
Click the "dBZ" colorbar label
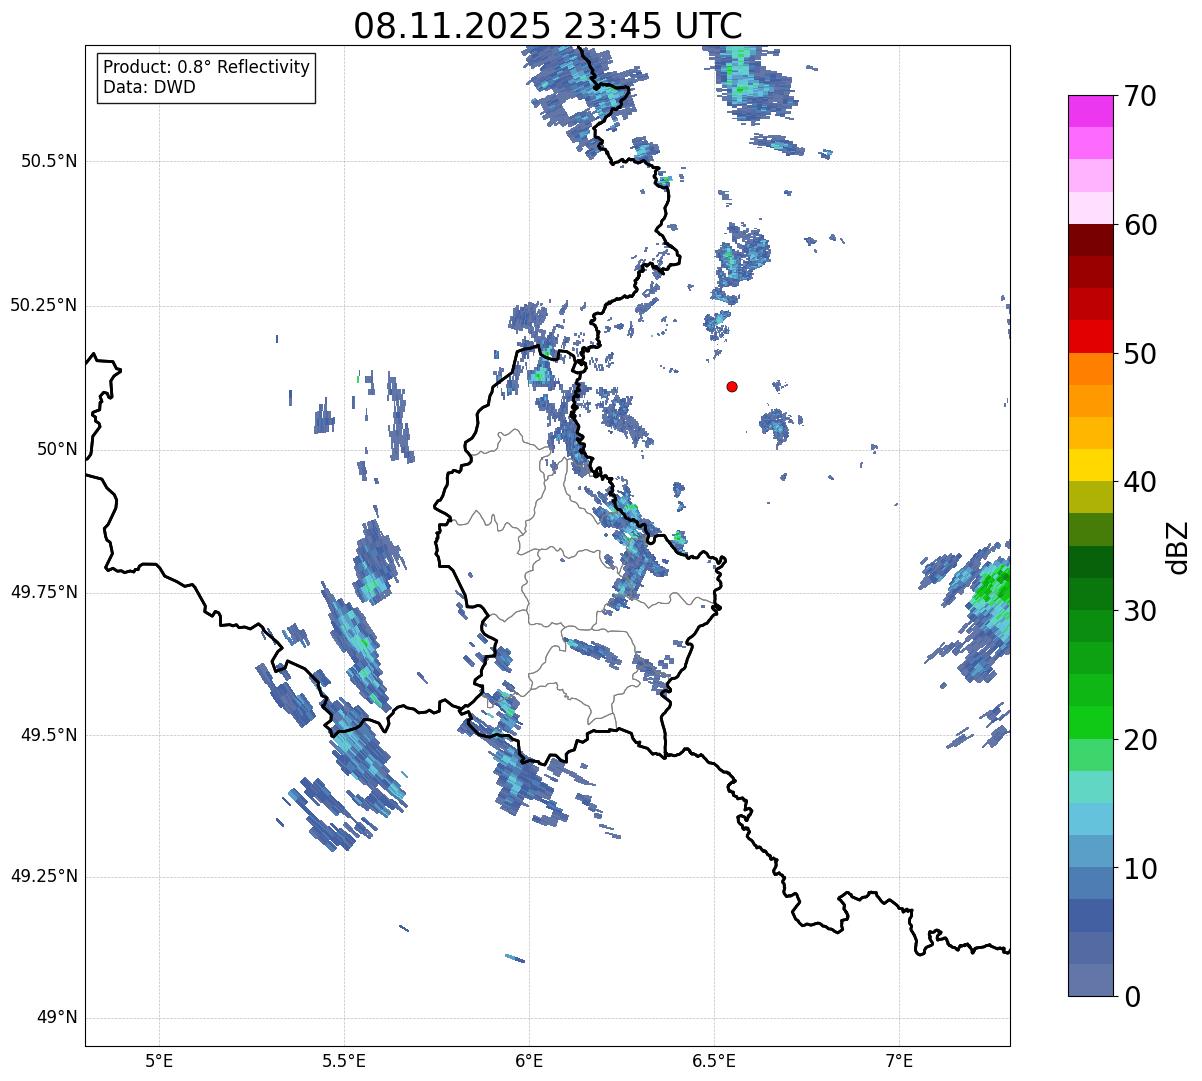pyautogui.click(x=1178, y=546)
